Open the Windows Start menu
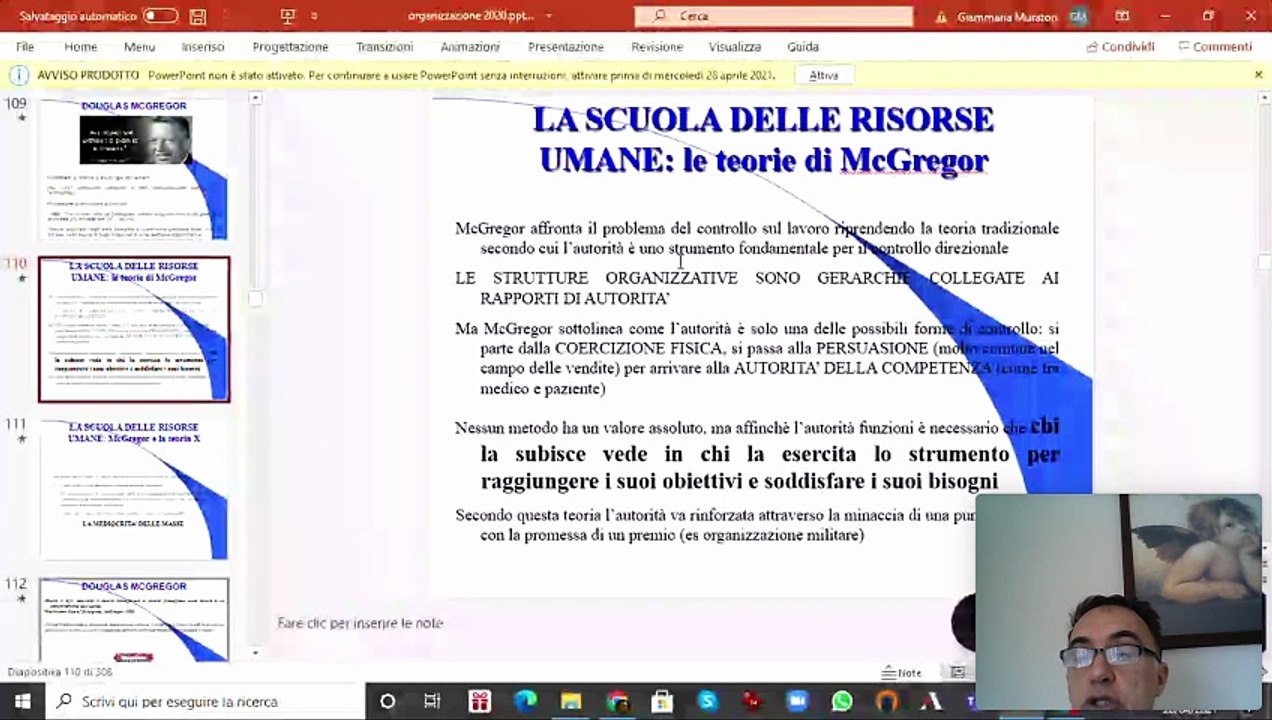Screen dimensions: 1272x720 click(22, 701)
